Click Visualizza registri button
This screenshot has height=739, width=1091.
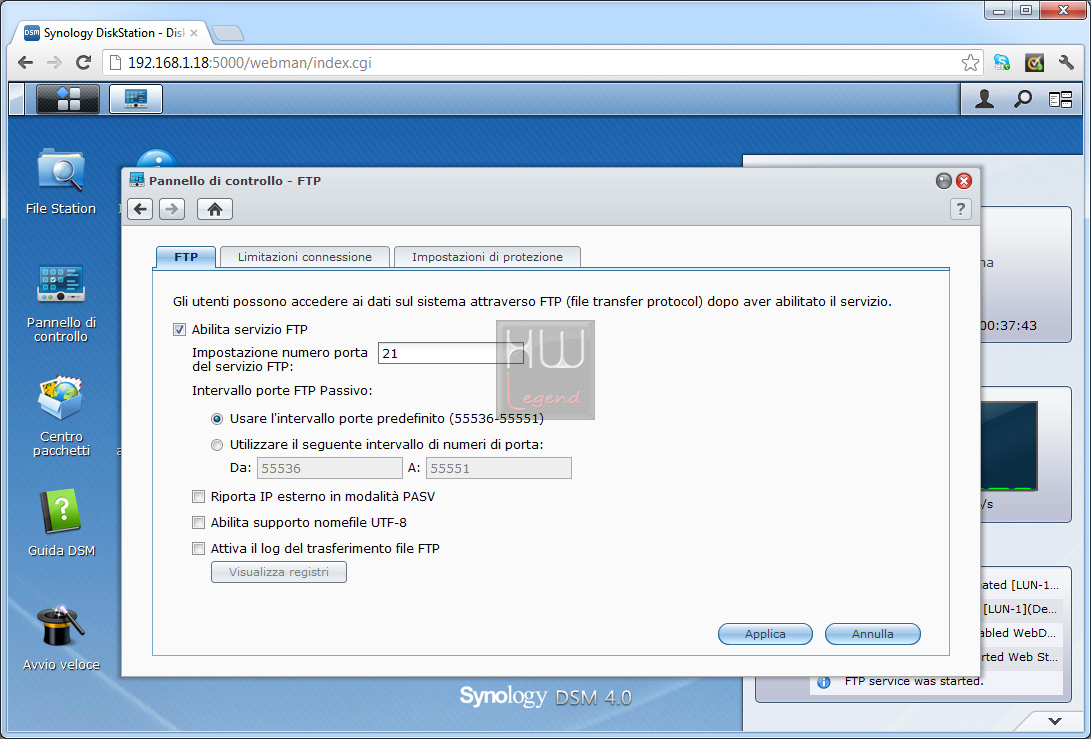pos(279,572)
